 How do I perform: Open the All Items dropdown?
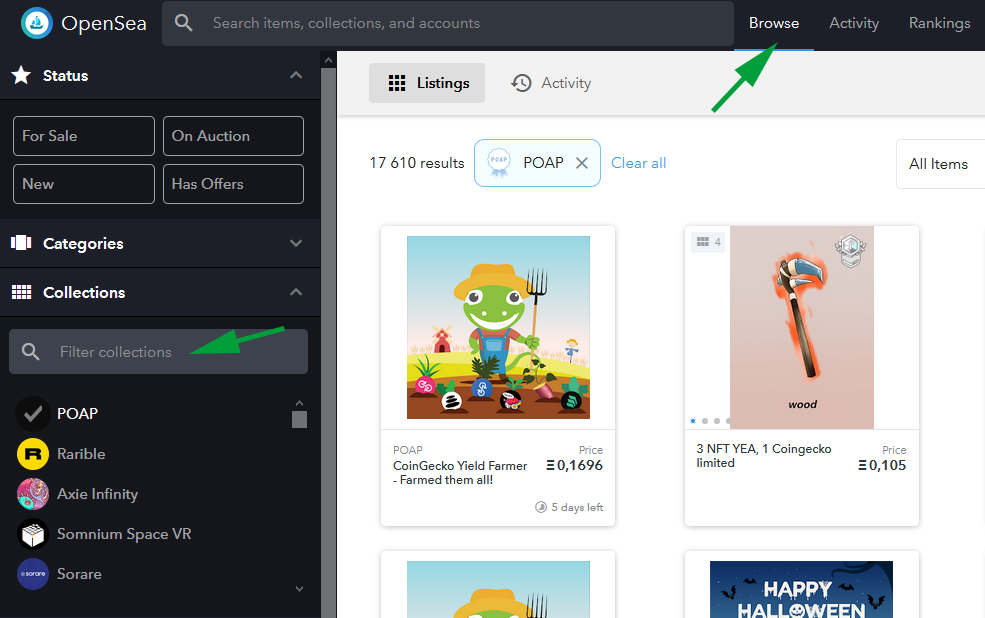click(940, 164)
